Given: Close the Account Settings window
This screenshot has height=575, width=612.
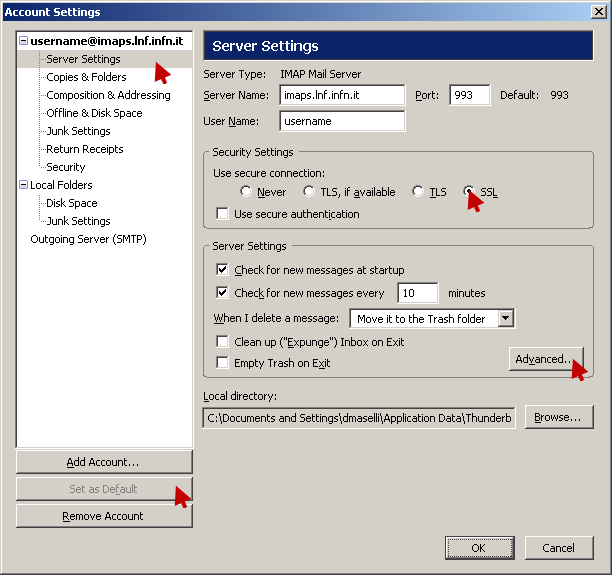Looking at the screenshot, I should point(598,12).
